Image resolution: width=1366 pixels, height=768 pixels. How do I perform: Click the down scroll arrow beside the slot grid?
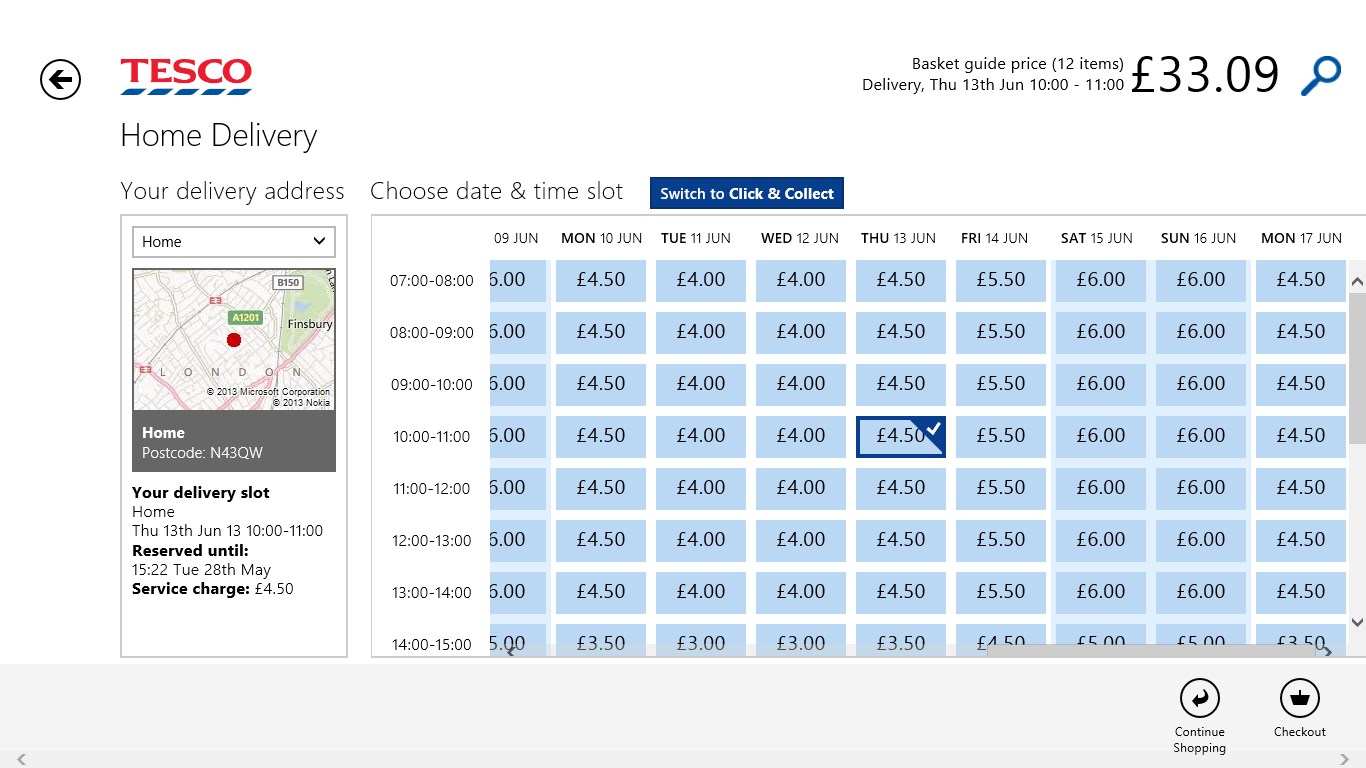[x=1357, y=621]
